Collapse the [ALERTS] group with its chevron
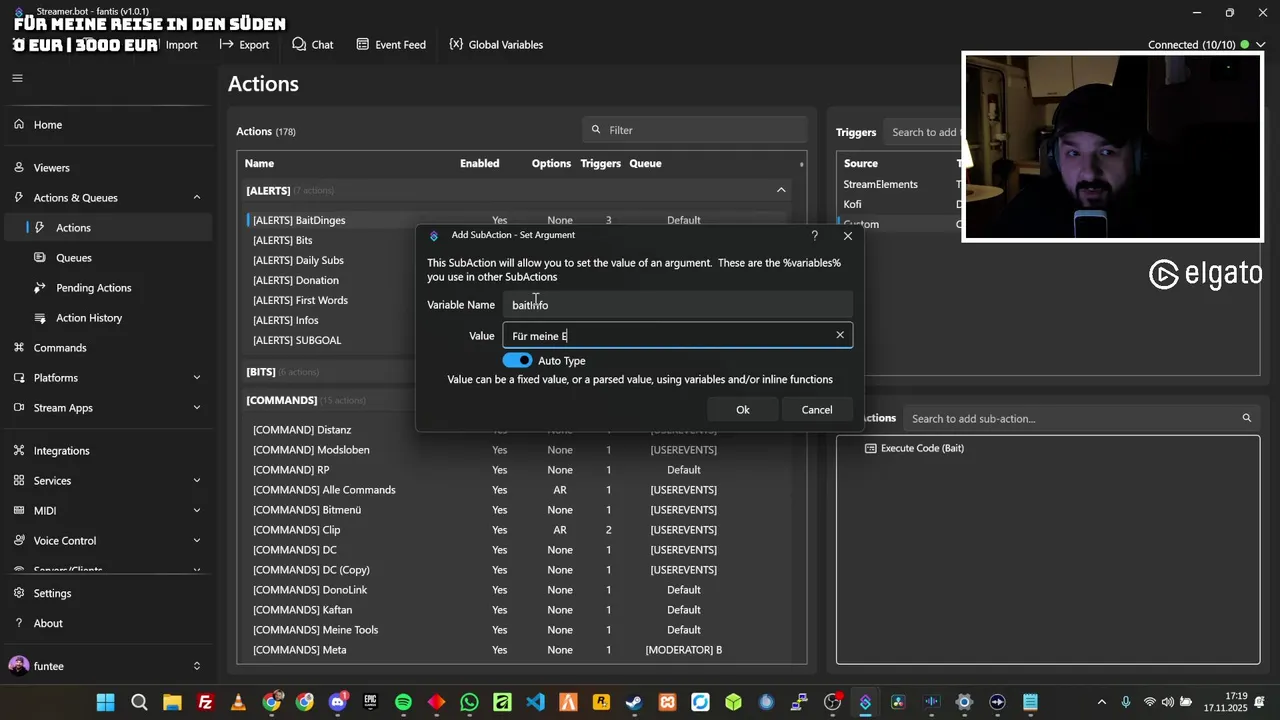Image resolution: width=1280 pixels, height=720 pixels. pos(781,190)
